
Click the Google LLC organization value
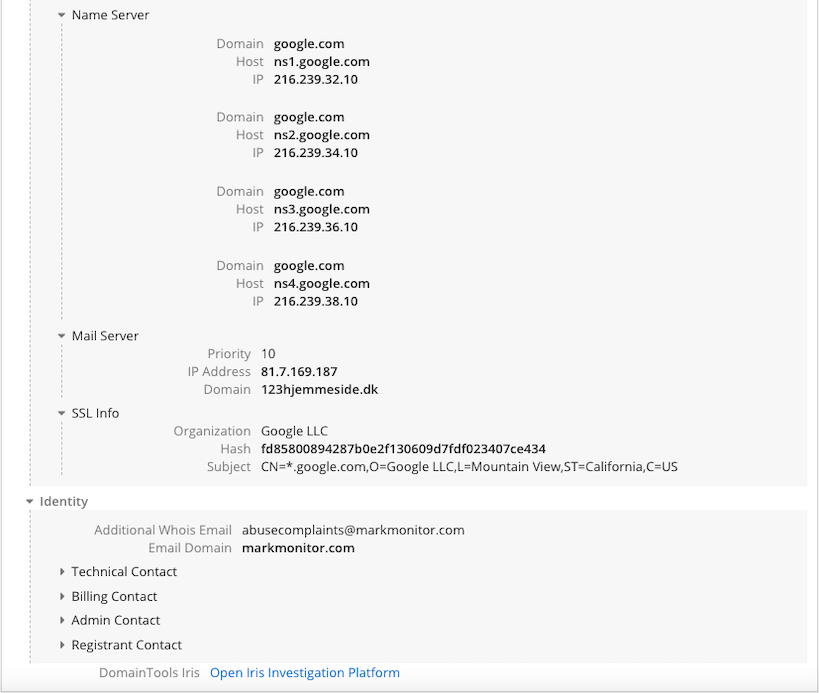[294, 431]
